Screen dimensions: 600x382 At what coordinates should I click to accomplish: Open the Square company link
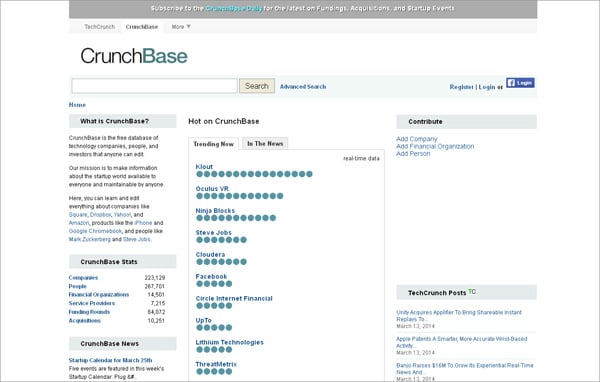tap(78, 215)
